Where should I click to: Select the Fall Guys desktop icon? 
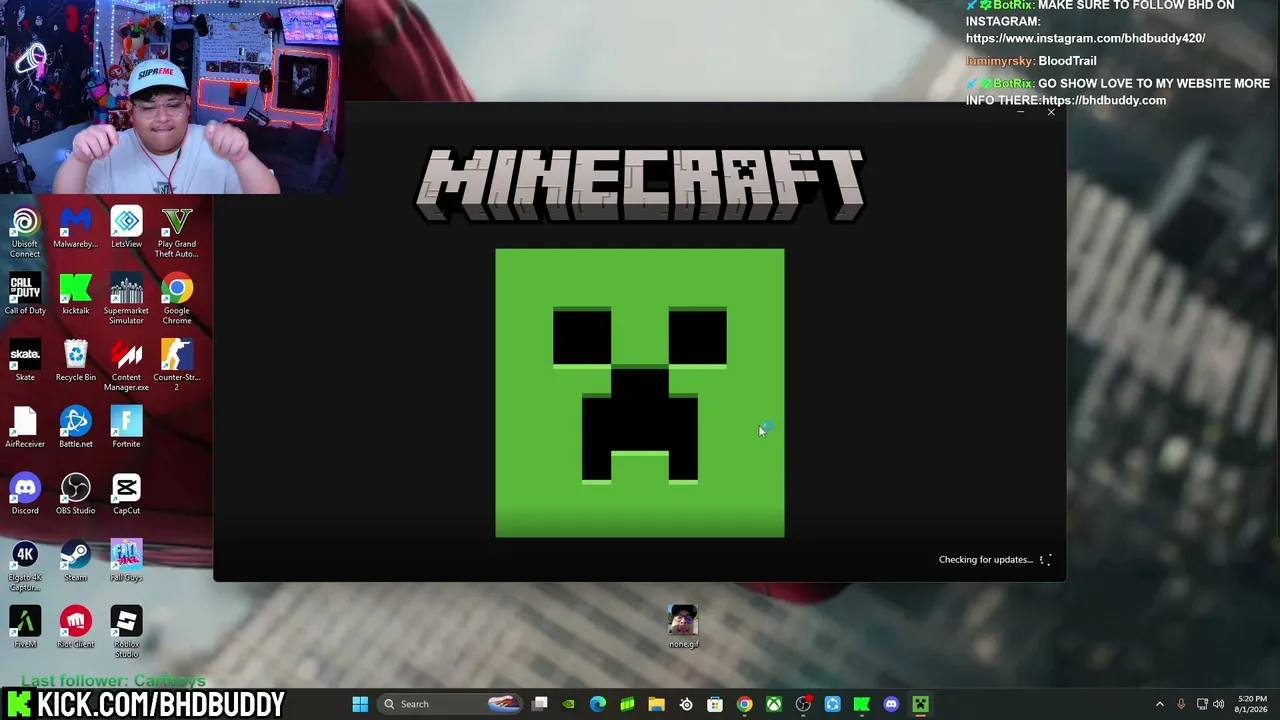(126, 562)
